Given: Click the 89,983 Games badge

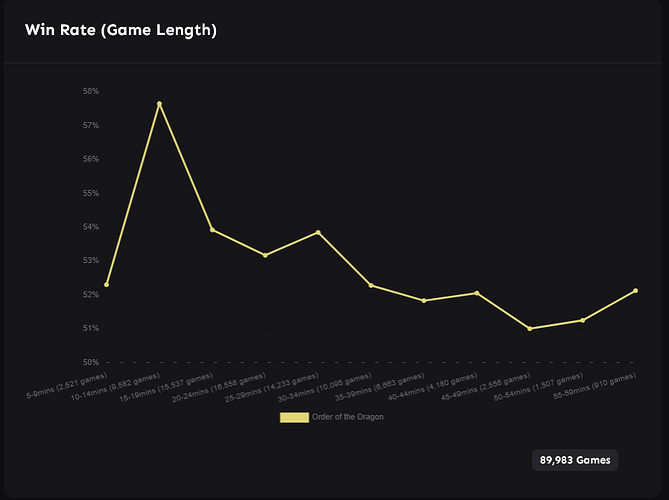Looking at the screenshot, I should (575, 460).
